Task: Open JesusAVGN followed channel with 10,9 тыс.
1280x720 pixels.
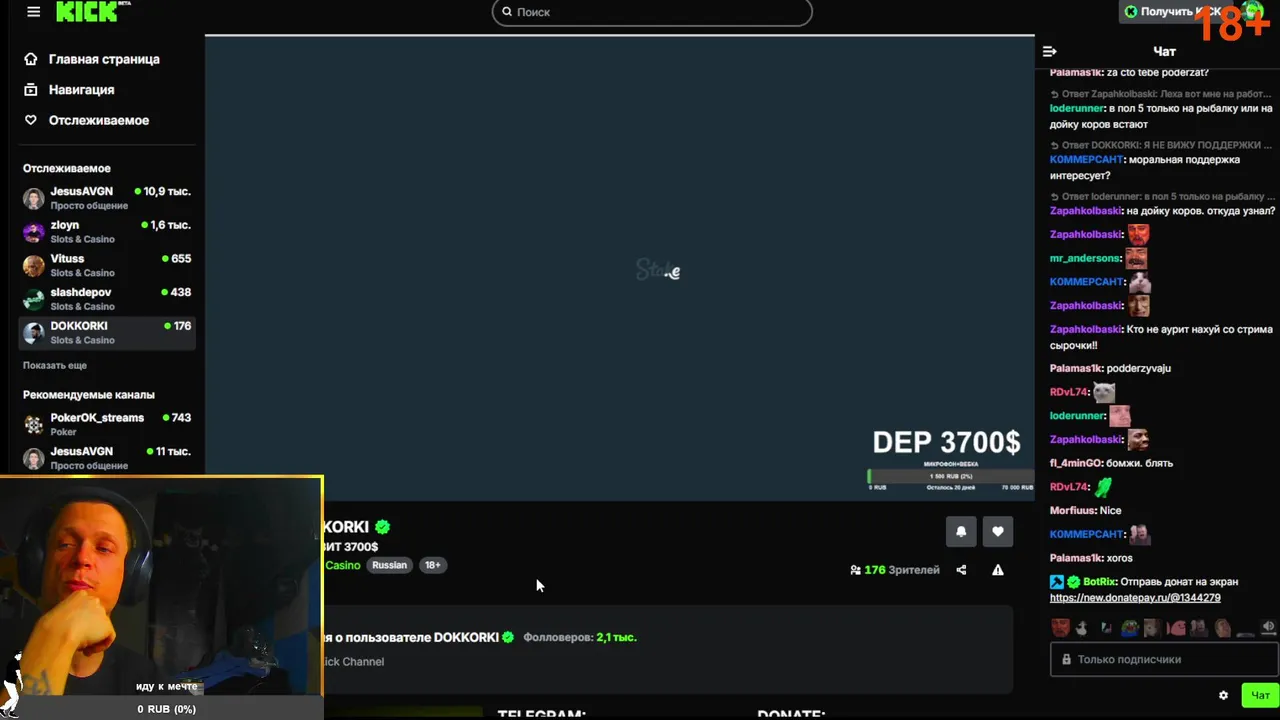Action: [x=107, y=197]
